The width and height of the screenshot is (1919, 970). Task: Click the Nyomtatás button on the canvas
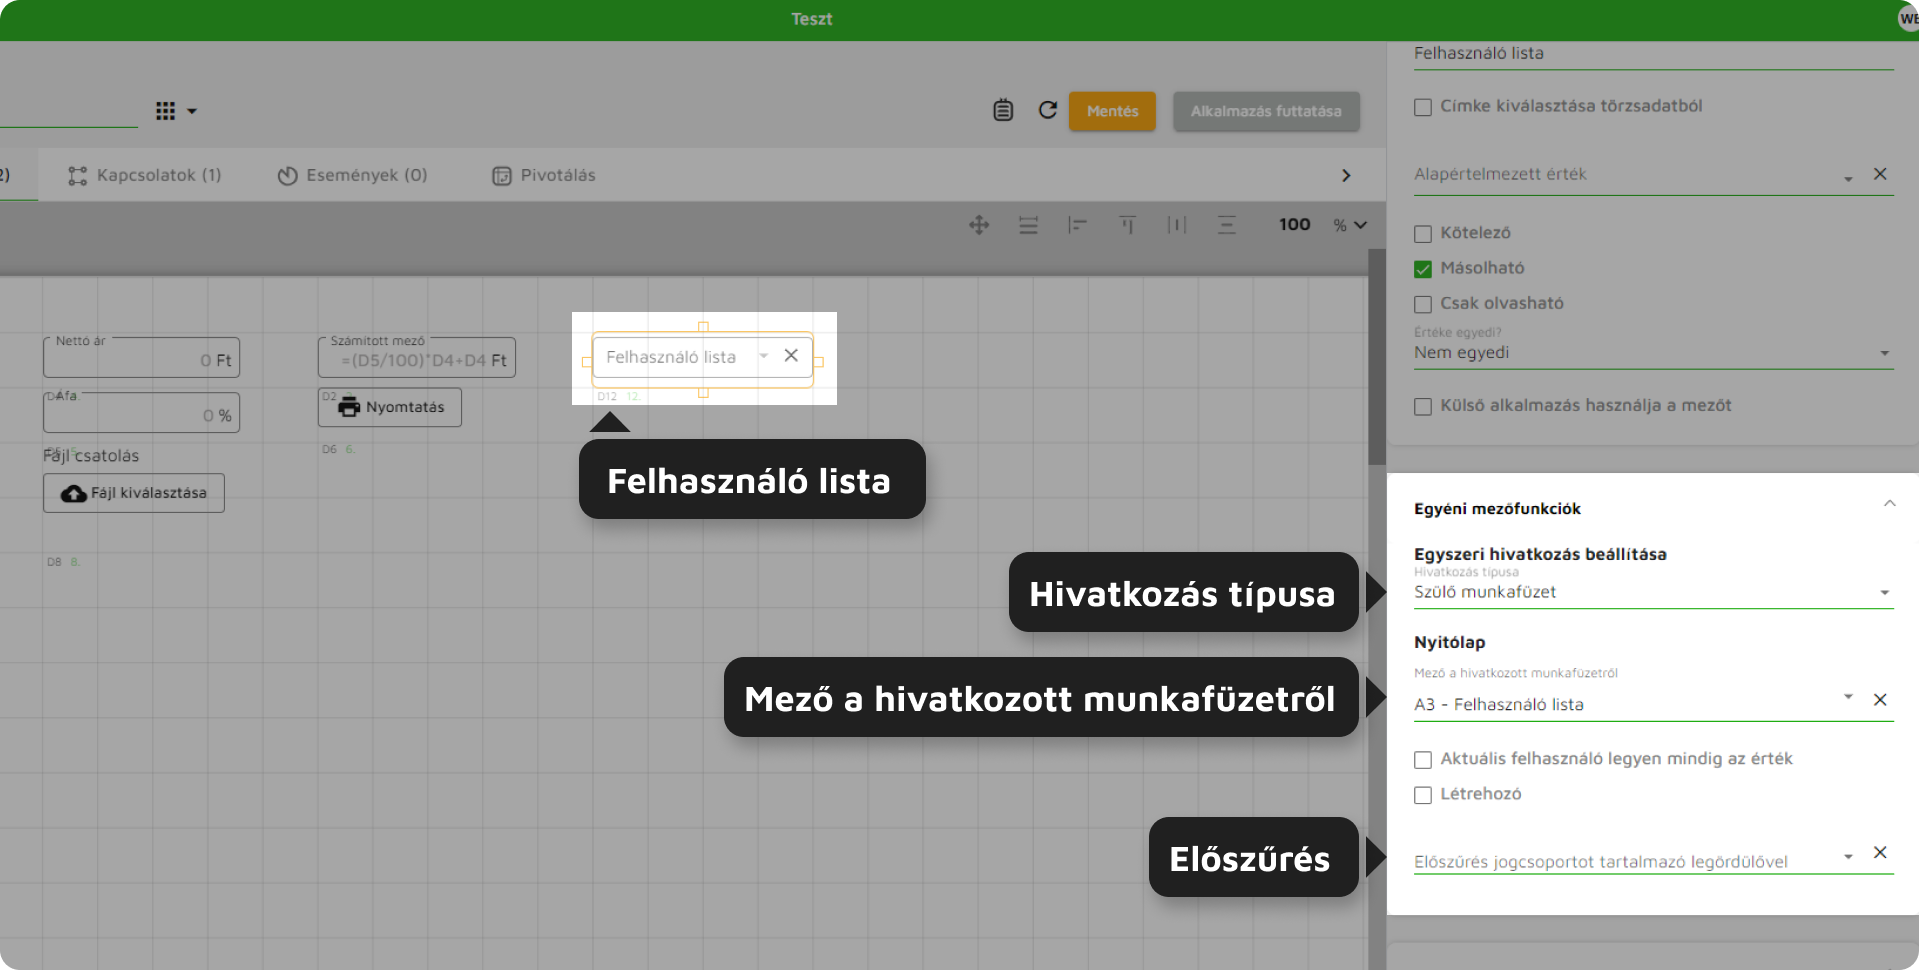(390, 407)
